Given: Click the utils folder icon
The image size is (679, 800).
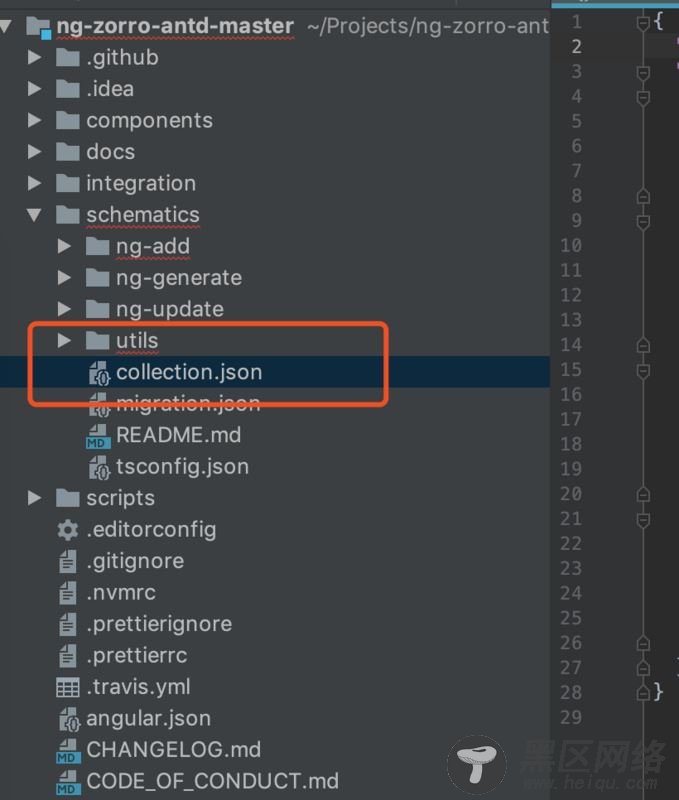Looking at the screenshot, I should click(x=97, y=341).
